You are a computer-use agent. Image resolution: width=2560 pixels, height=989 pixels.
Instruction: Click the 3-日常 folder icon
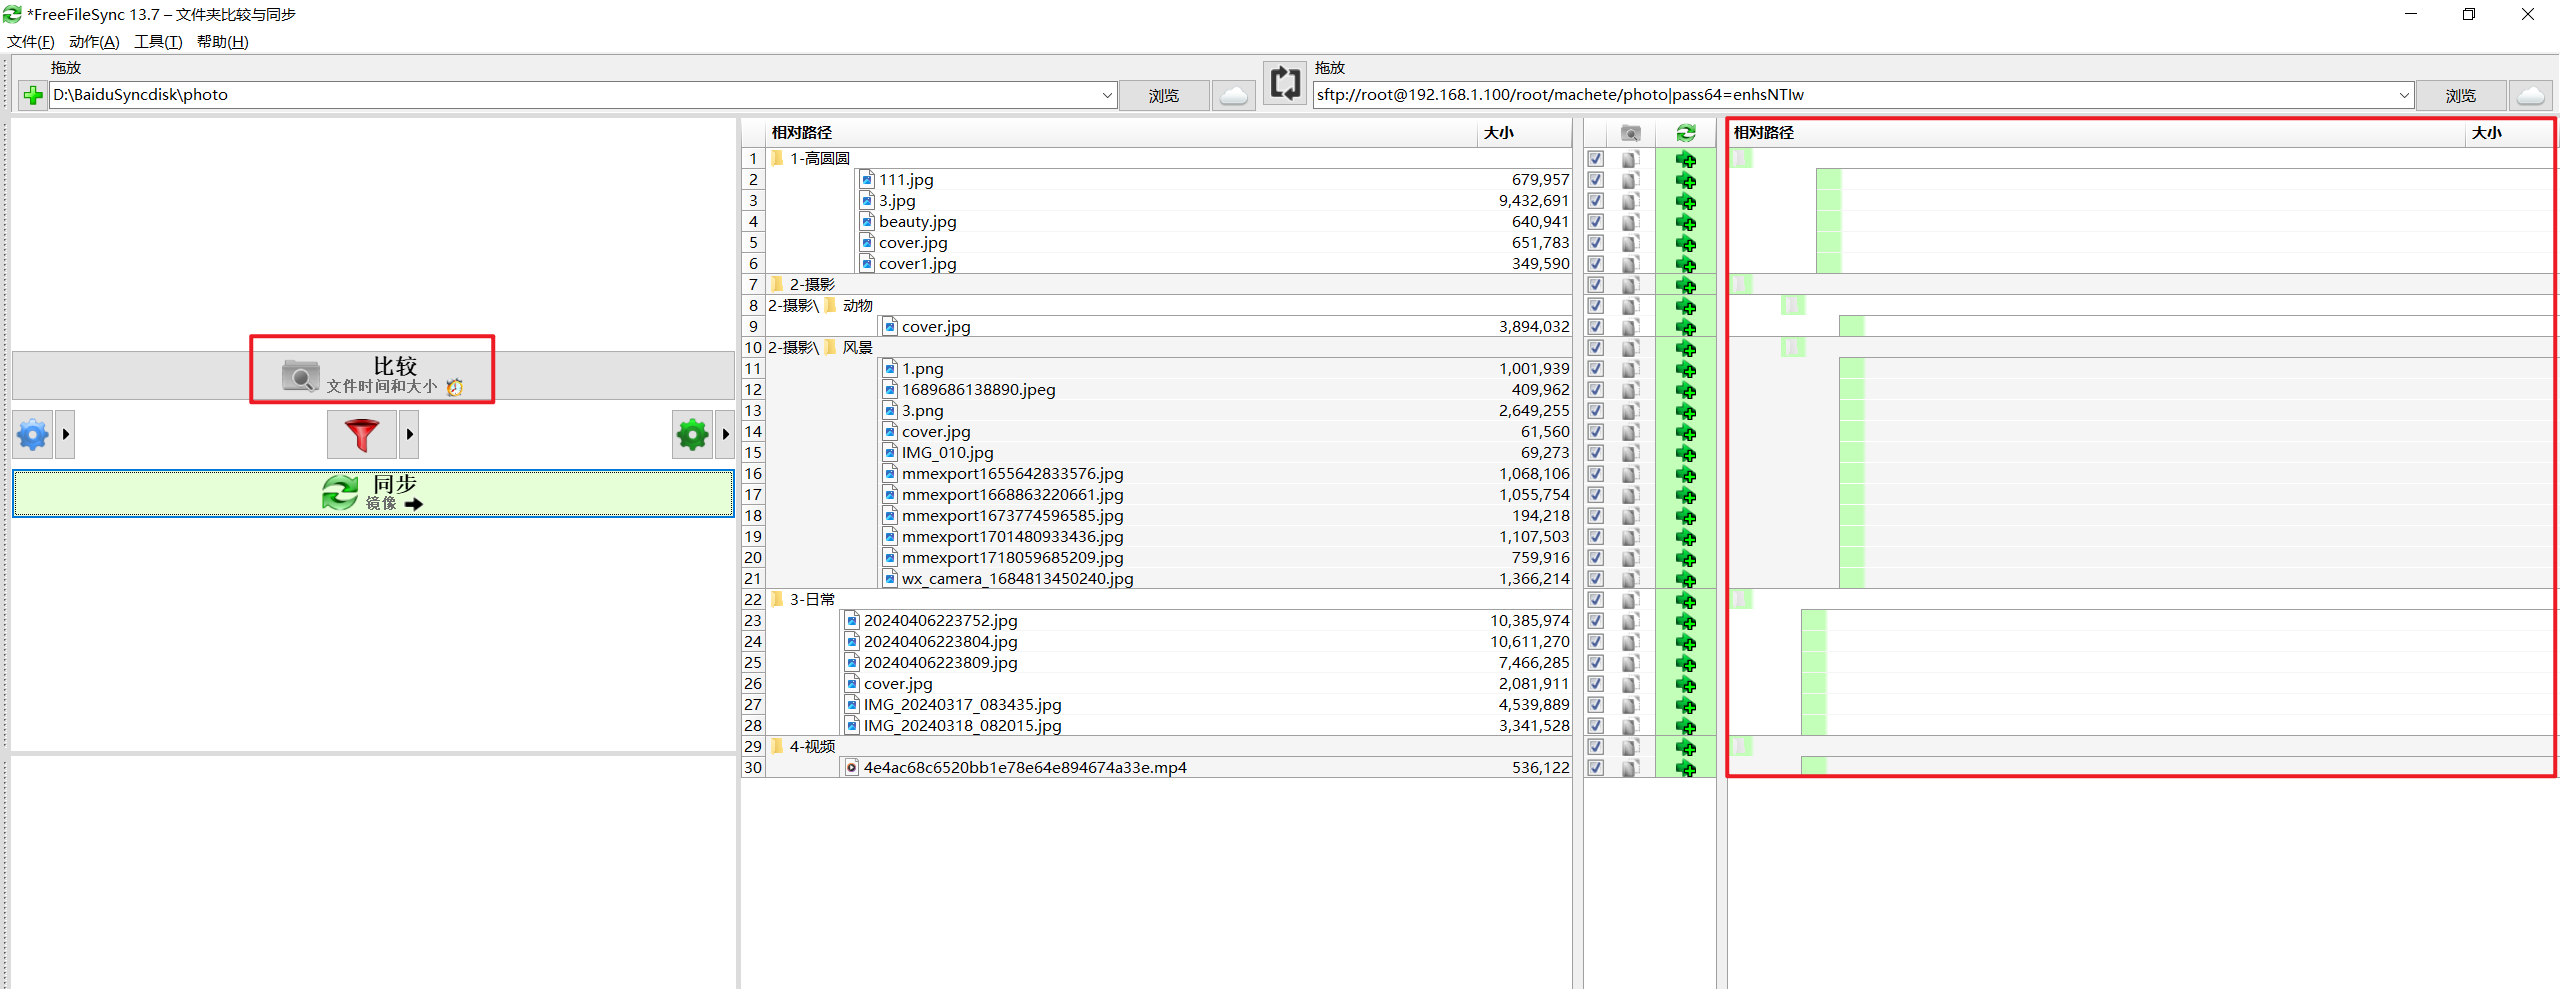[777, 599]
